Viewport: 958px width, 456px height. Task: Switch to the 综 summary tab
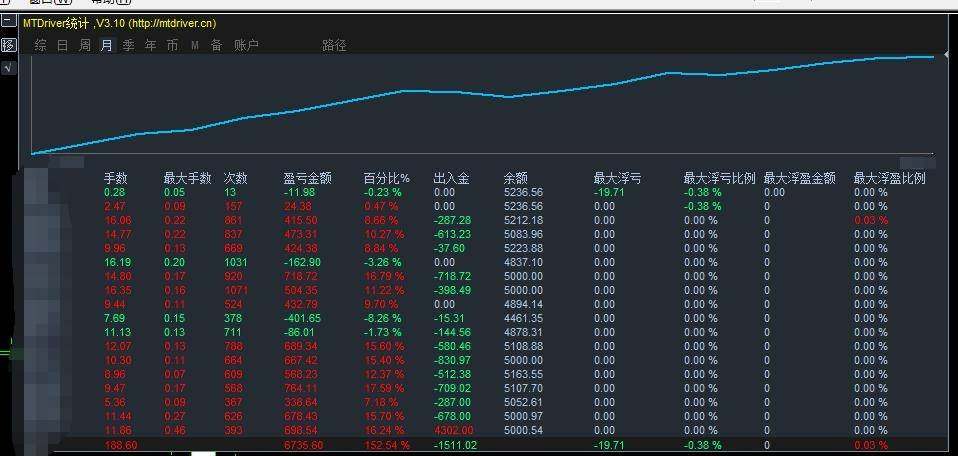pos(40,45)
